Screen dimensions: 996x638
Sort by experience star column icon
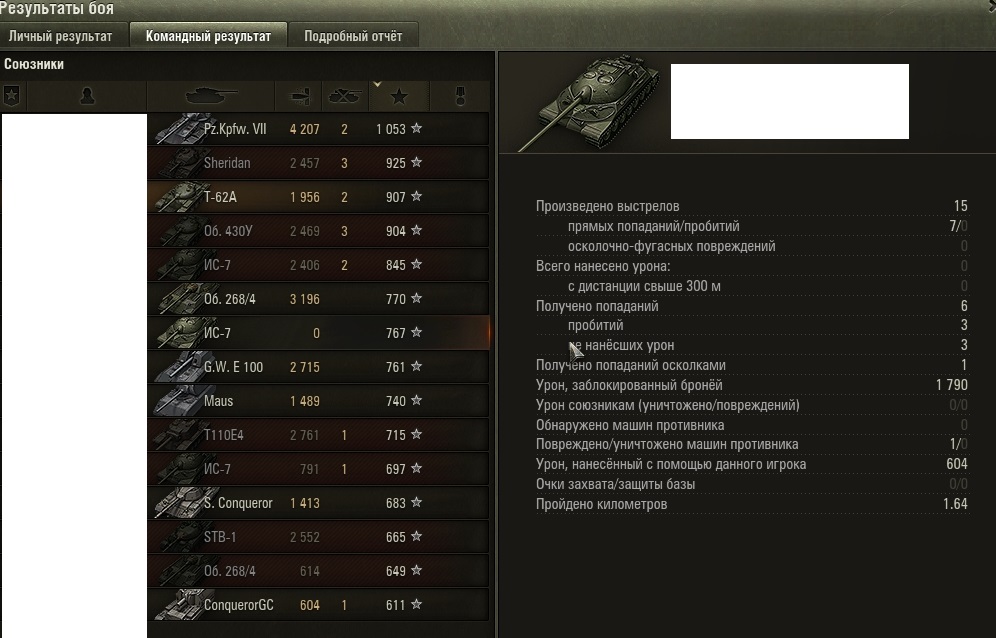click(399, 97)
